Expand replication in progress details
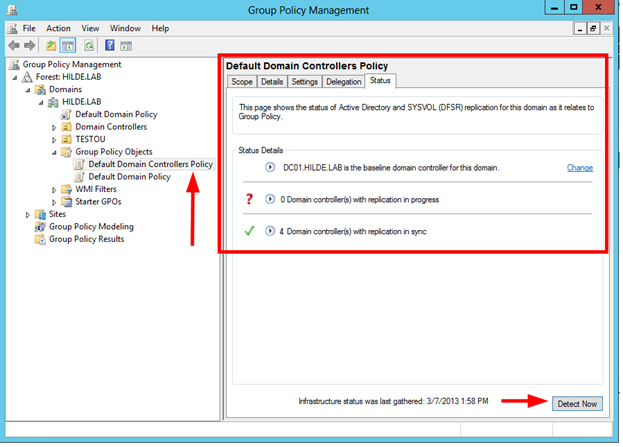 [270, 199]
